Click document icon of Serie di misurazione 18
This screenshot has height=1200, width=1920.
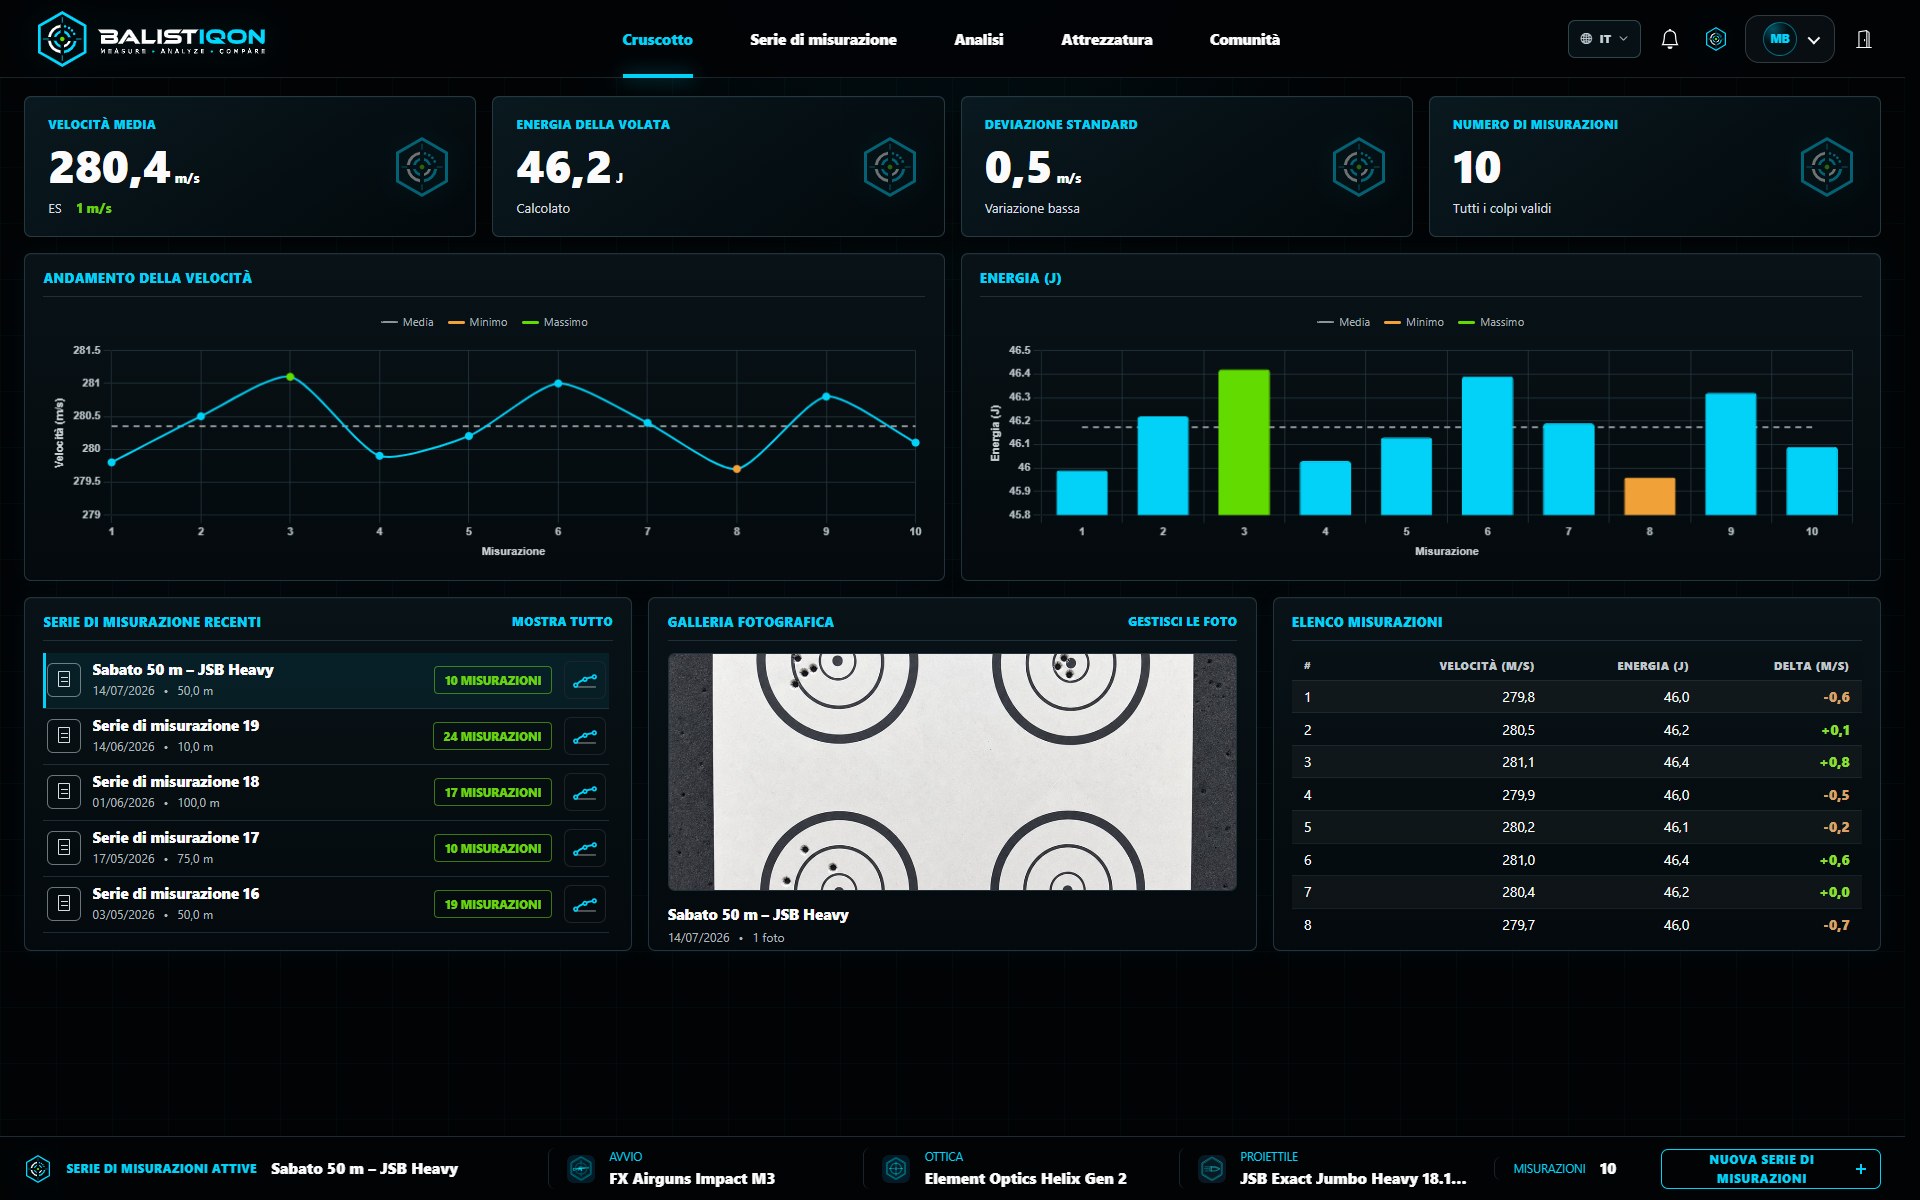click(64, 792)
